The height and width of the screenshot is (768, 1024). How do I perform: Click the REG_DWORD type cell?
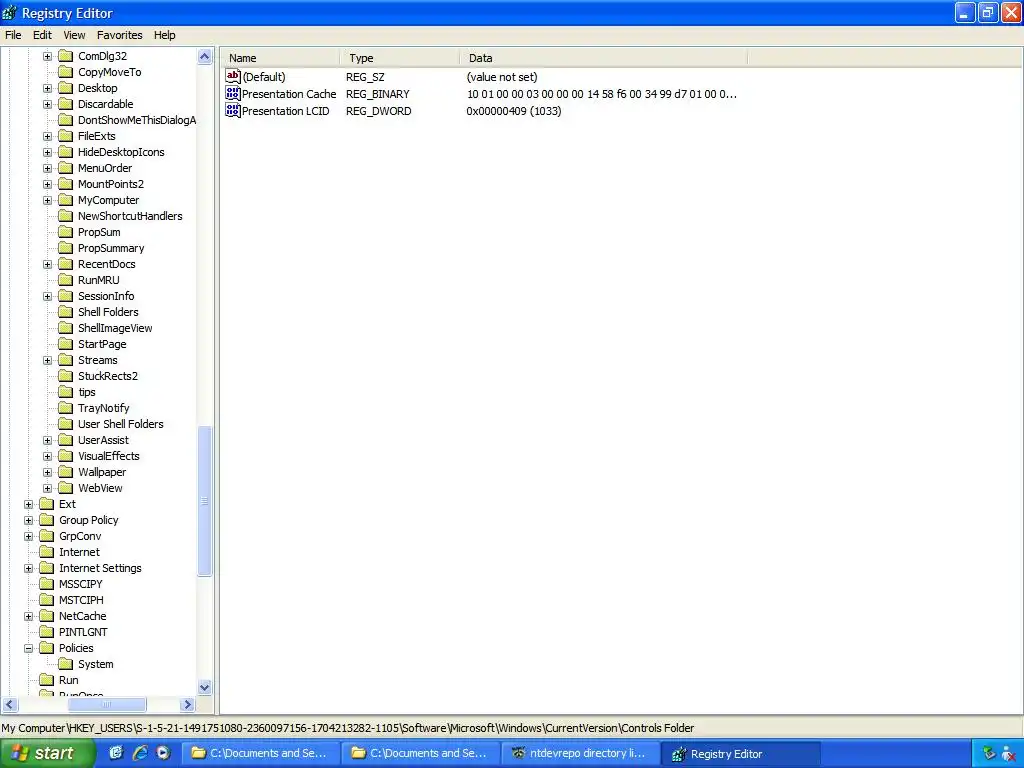pyautogui.click(x=379, y=111)
